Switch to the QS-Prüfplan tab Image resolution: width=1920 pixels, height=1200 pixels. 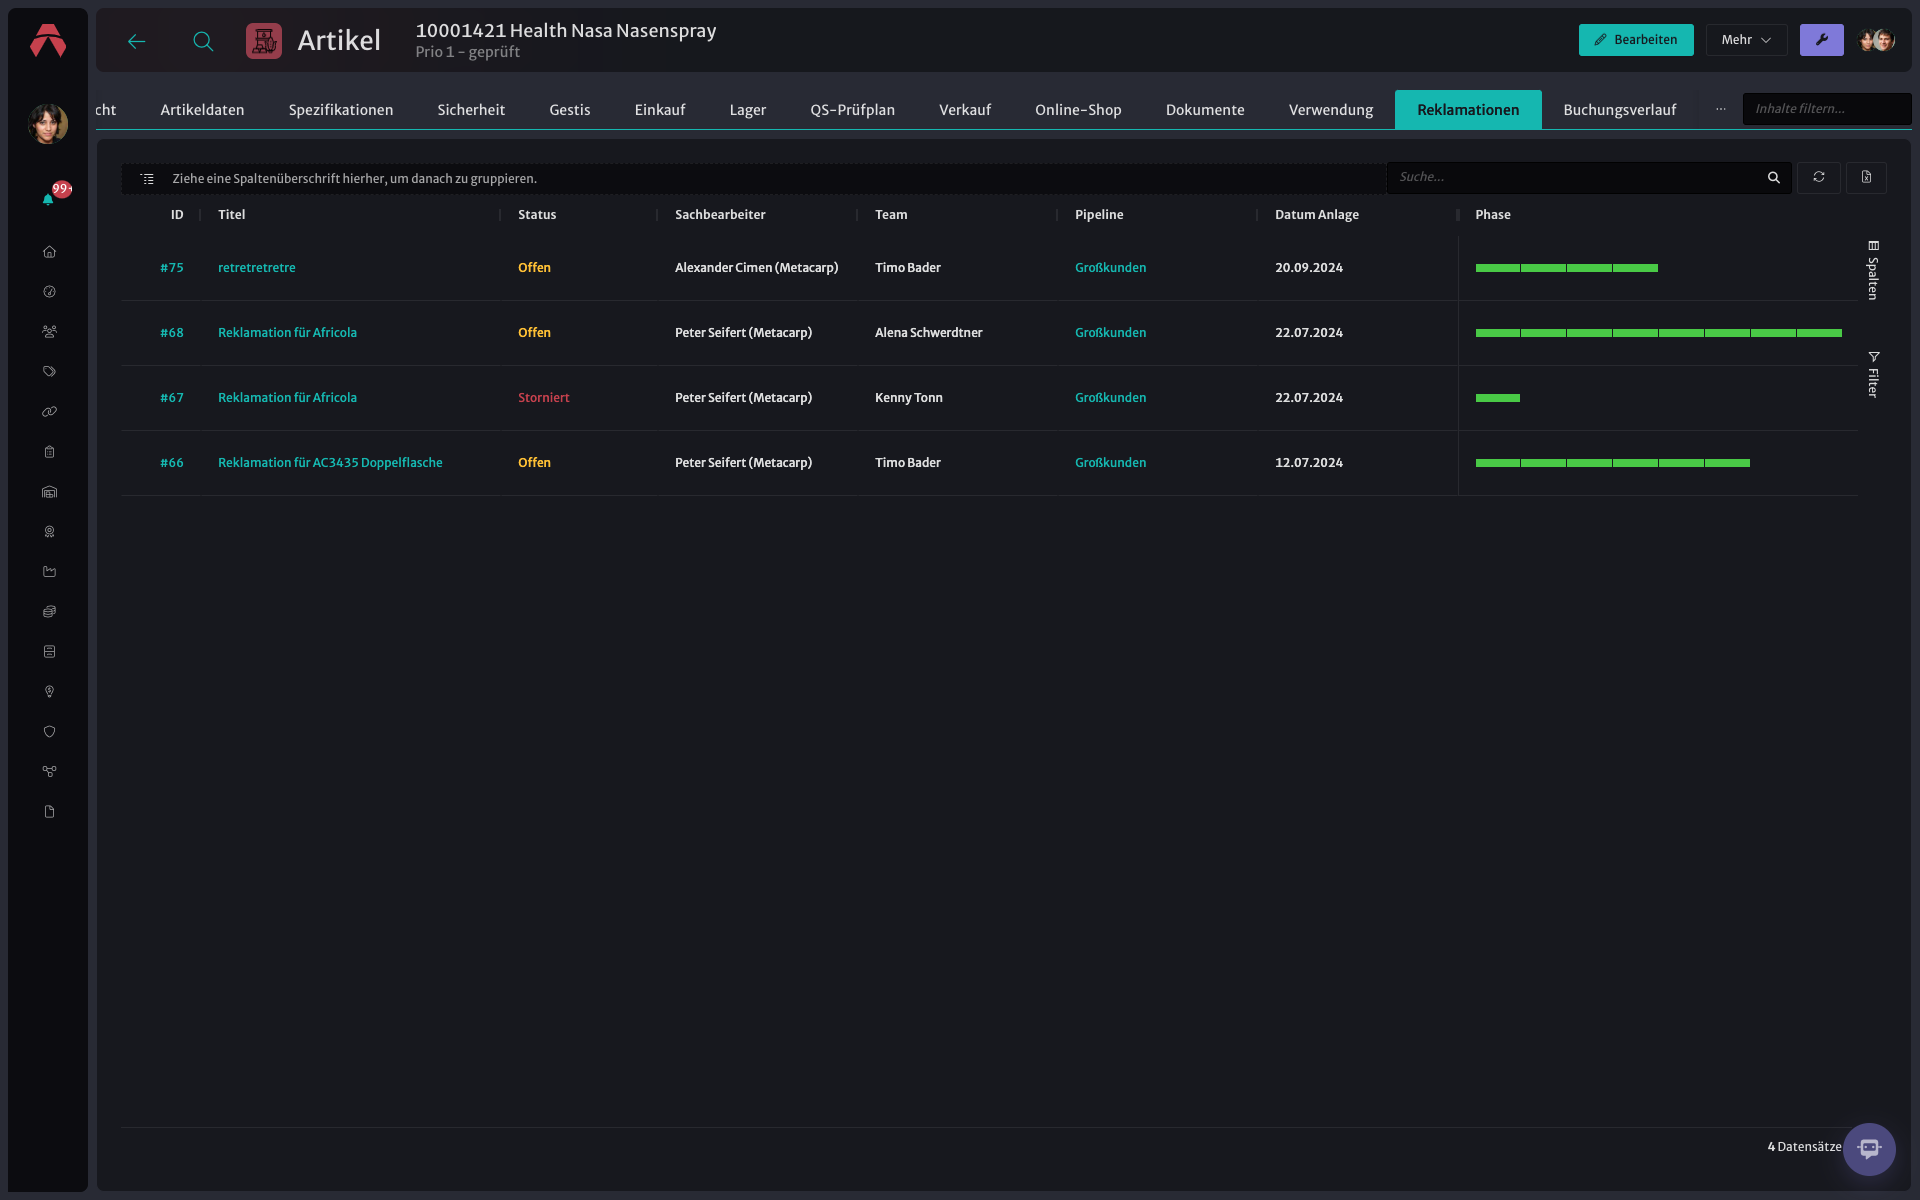(x=852, y=110)
